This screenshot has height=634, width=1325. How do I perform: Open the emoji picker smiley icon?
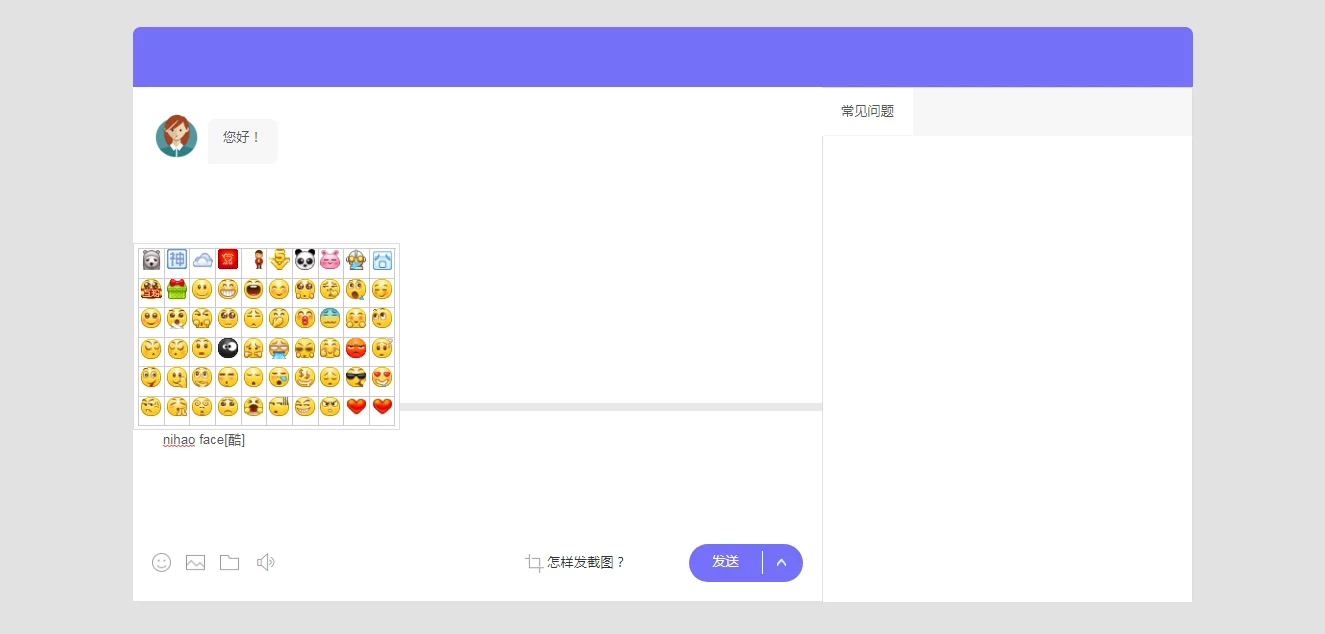[x=161, y=562]
